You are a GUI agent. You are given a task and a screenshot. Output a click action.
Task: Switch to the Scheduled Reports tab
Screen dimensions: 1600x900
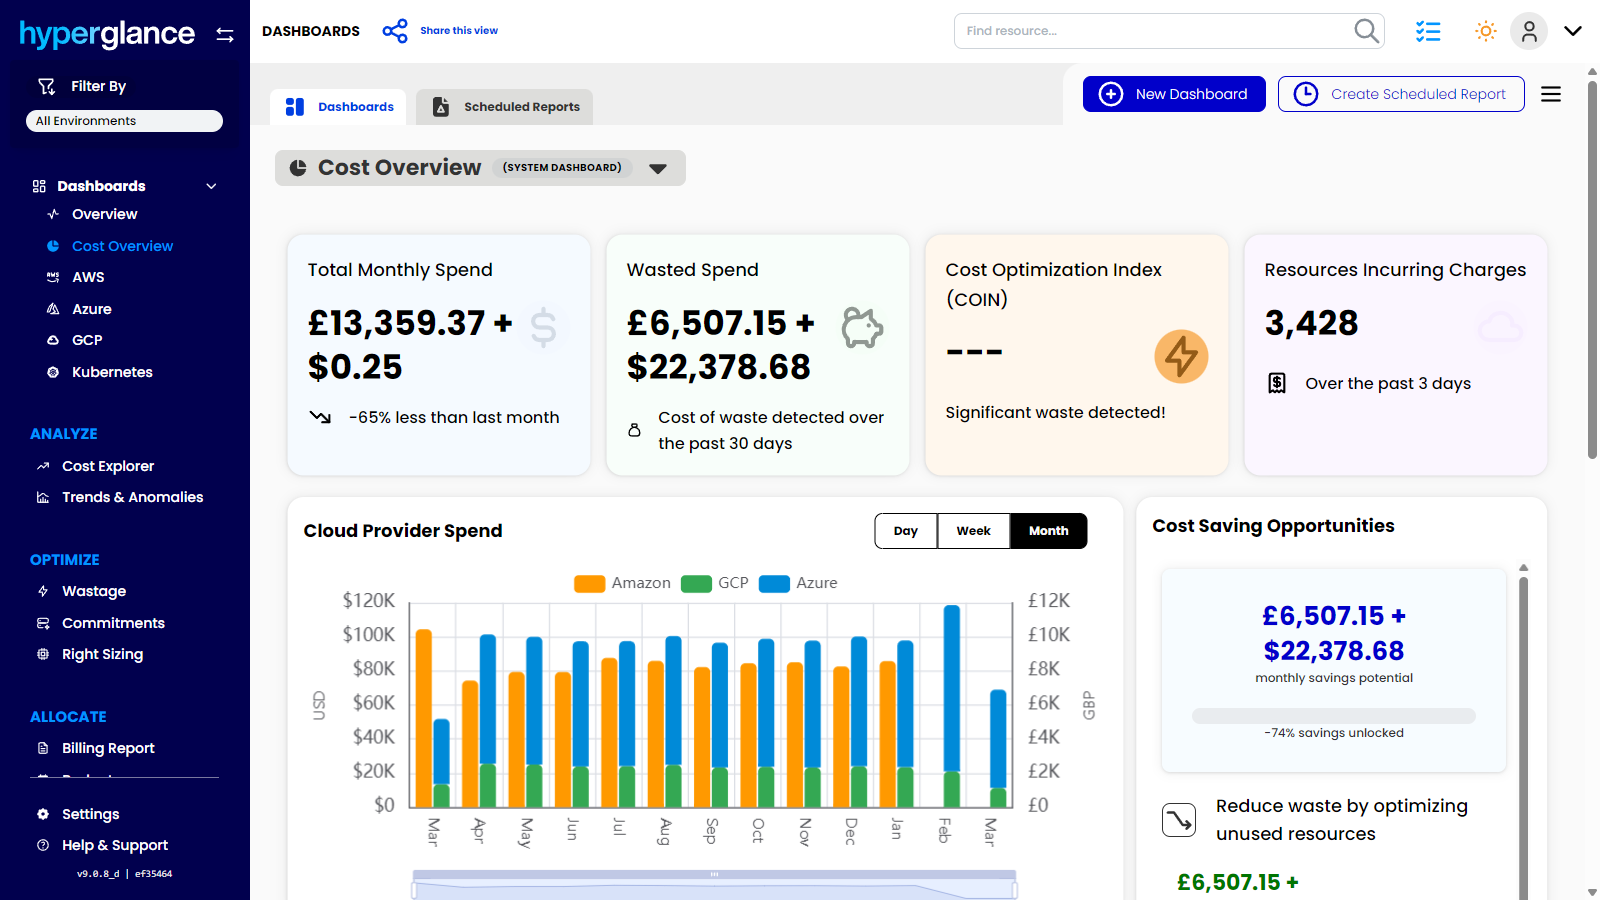505,107
